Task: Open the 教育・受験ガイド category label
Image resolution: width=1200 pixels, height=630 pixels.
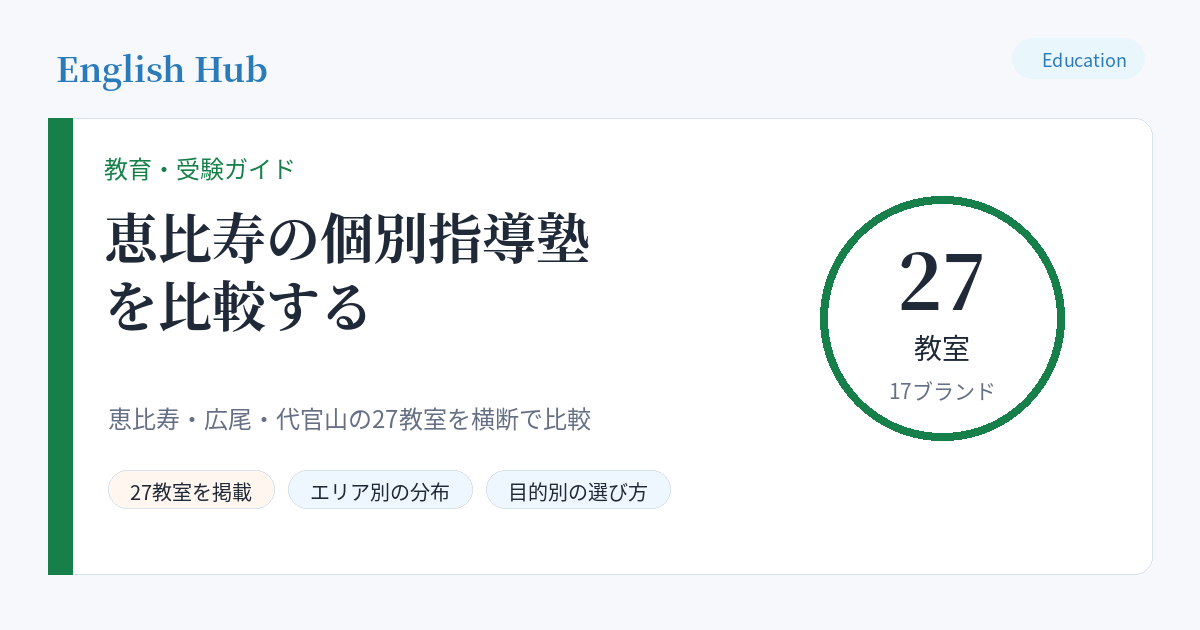Action: (200, 169)
